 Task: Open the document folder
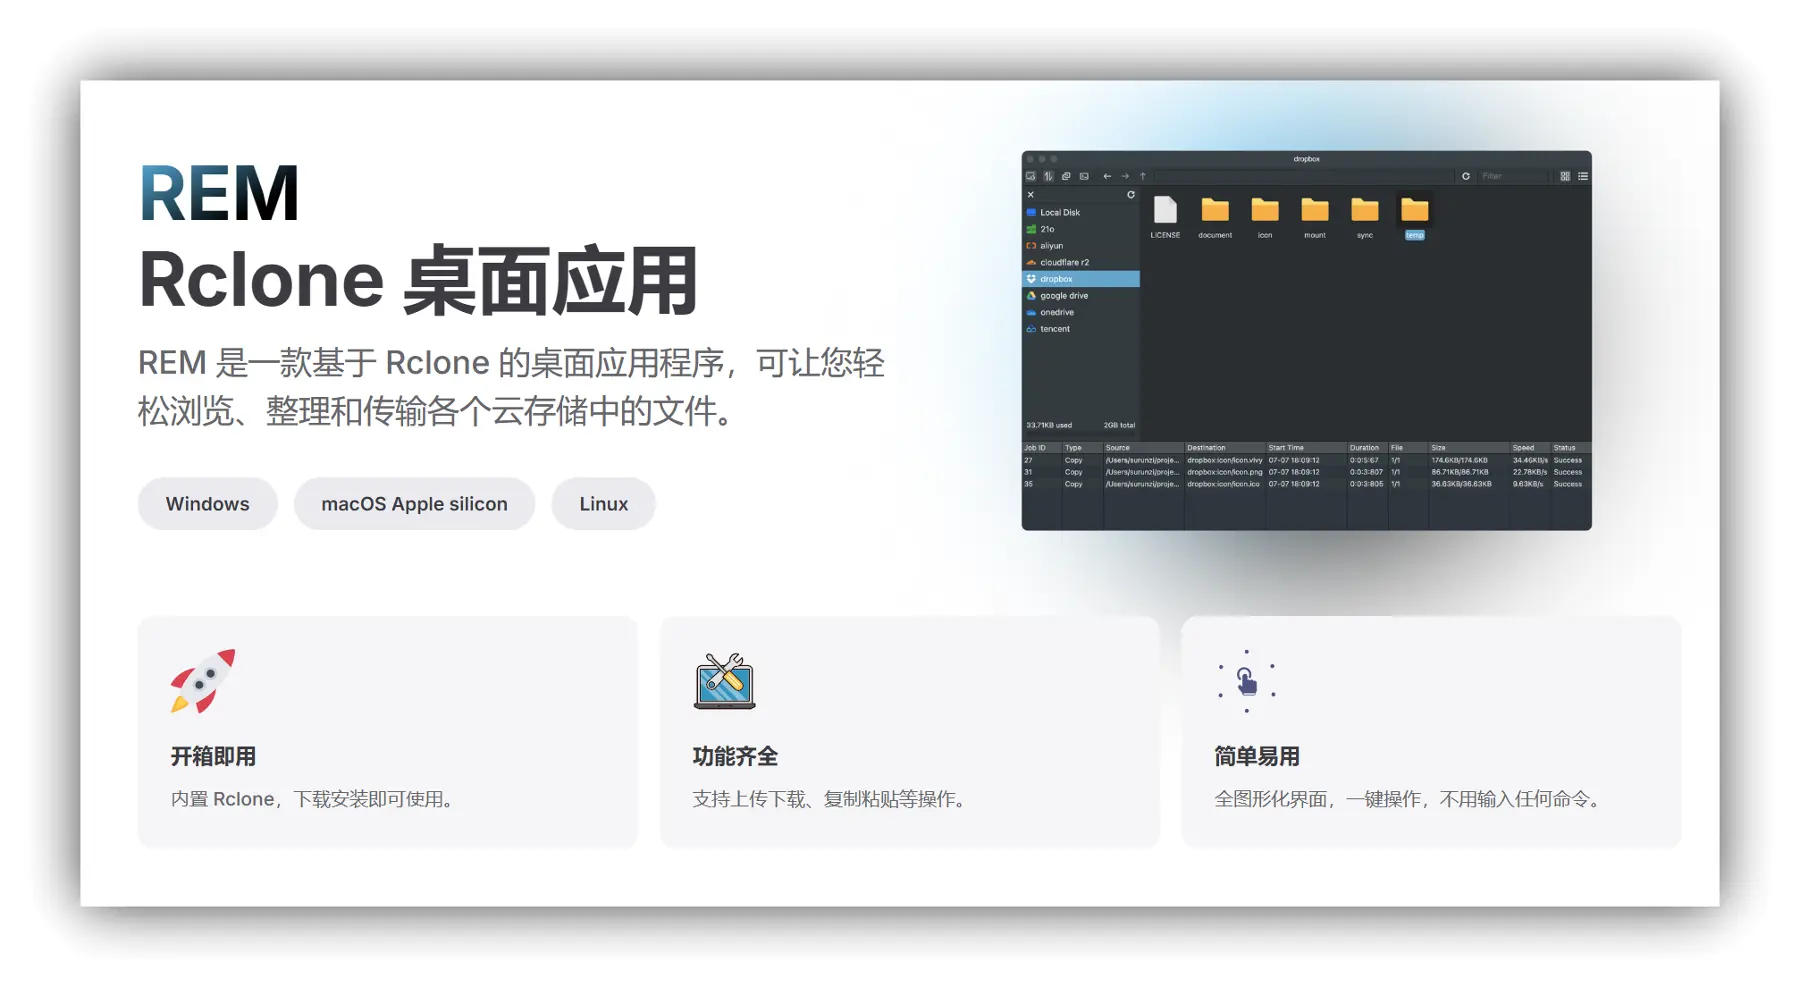(1215, 210)
